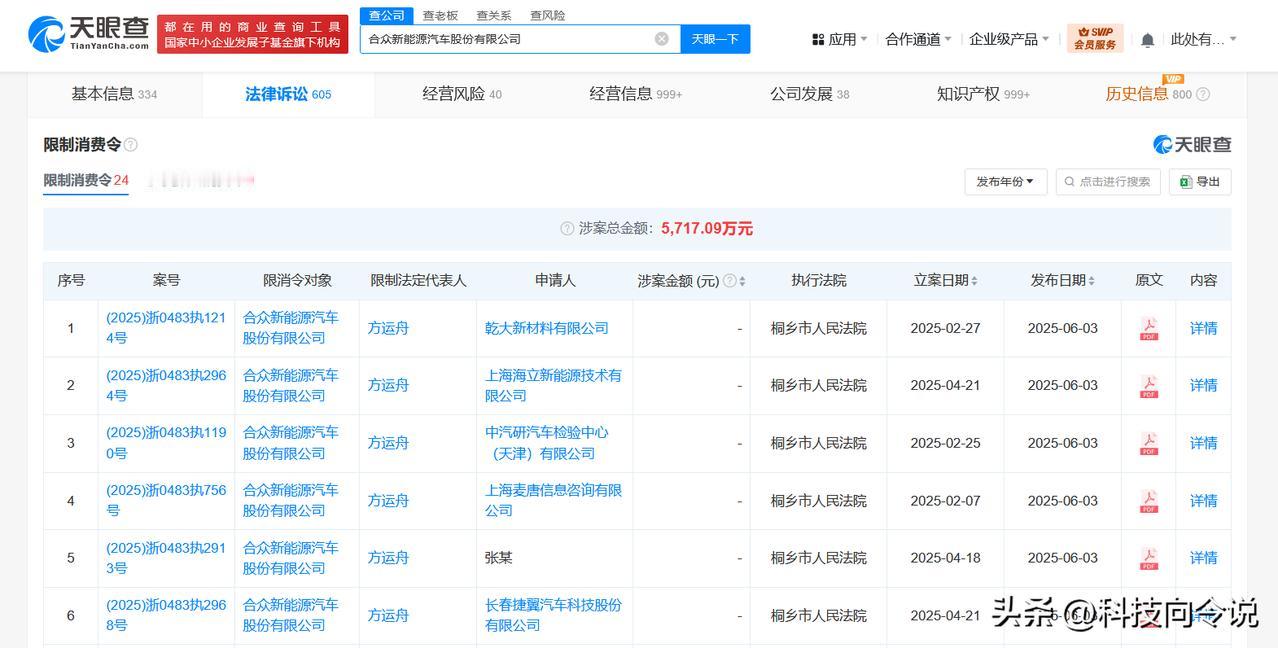This screenshot has height=648, width=1278.
Task: Open case (2025)浙0483执1190号
Action: 166,443
